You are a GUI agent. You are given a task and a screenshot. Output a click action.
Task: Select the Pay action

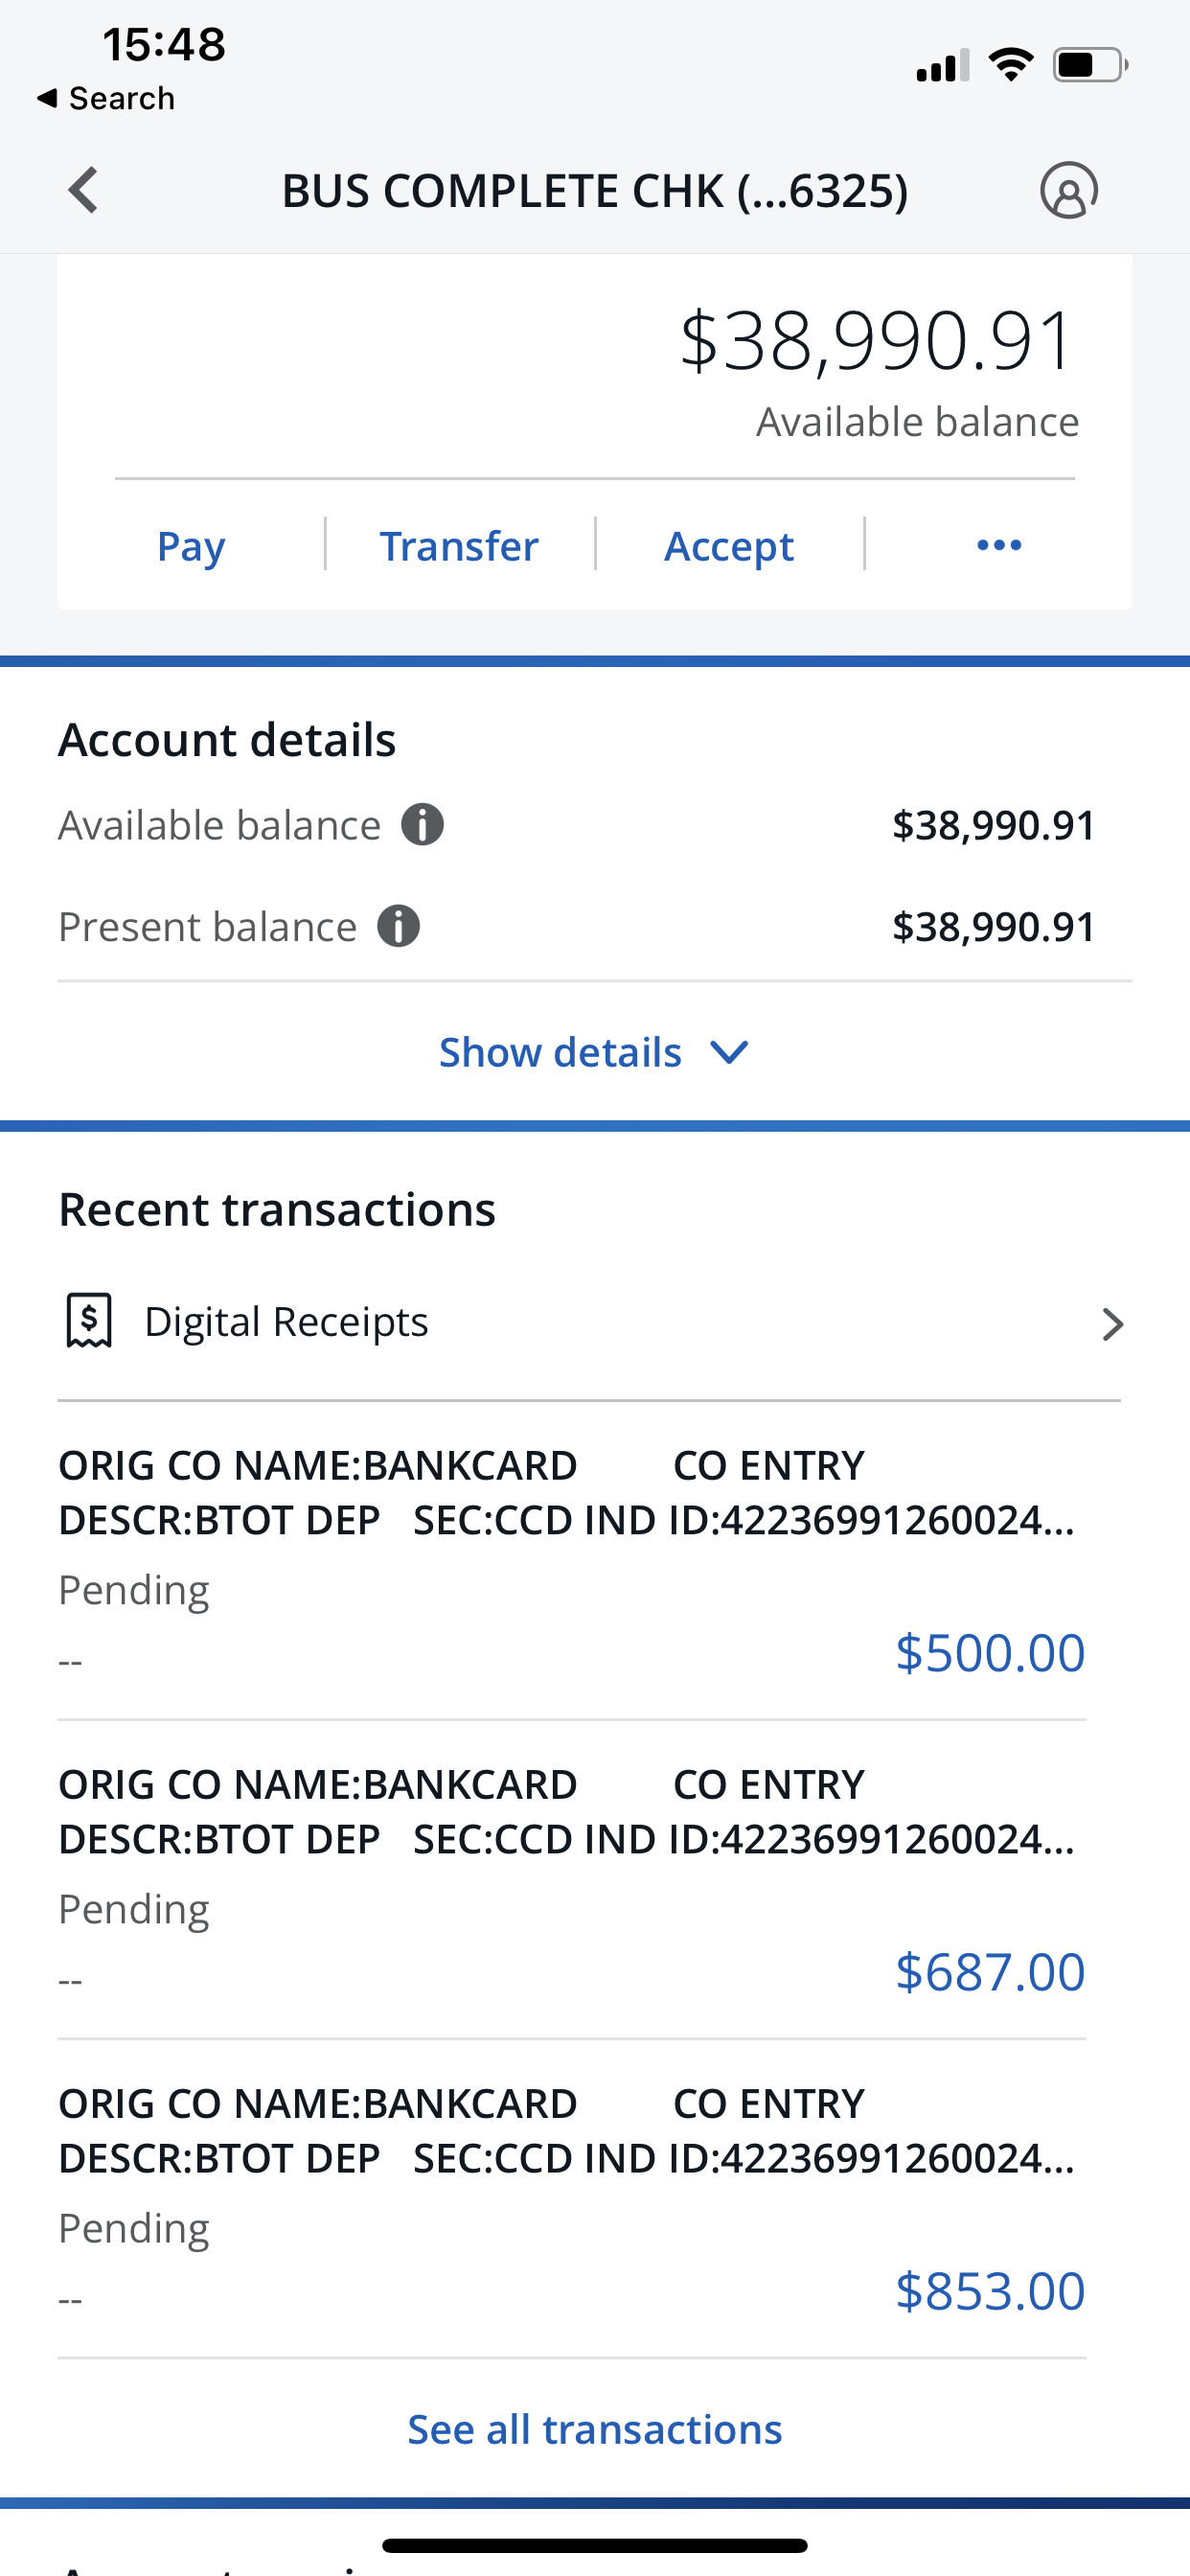(191, 546)
